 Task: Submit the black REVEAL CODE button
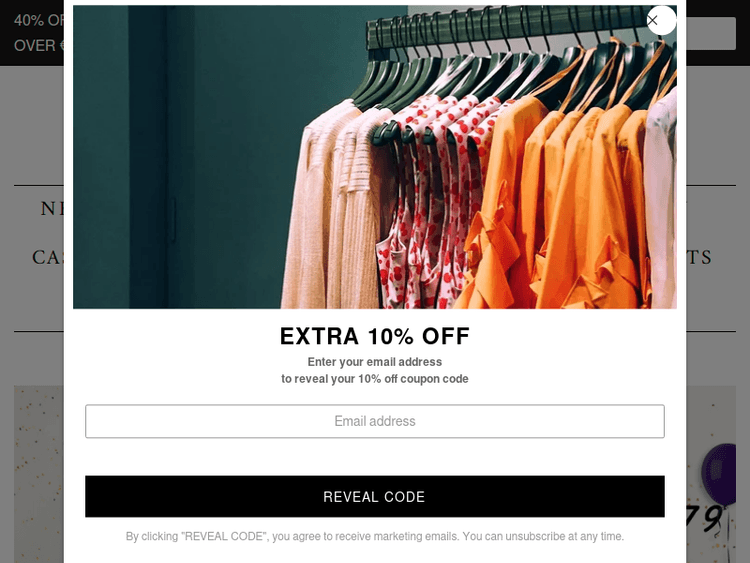point(375,496)
